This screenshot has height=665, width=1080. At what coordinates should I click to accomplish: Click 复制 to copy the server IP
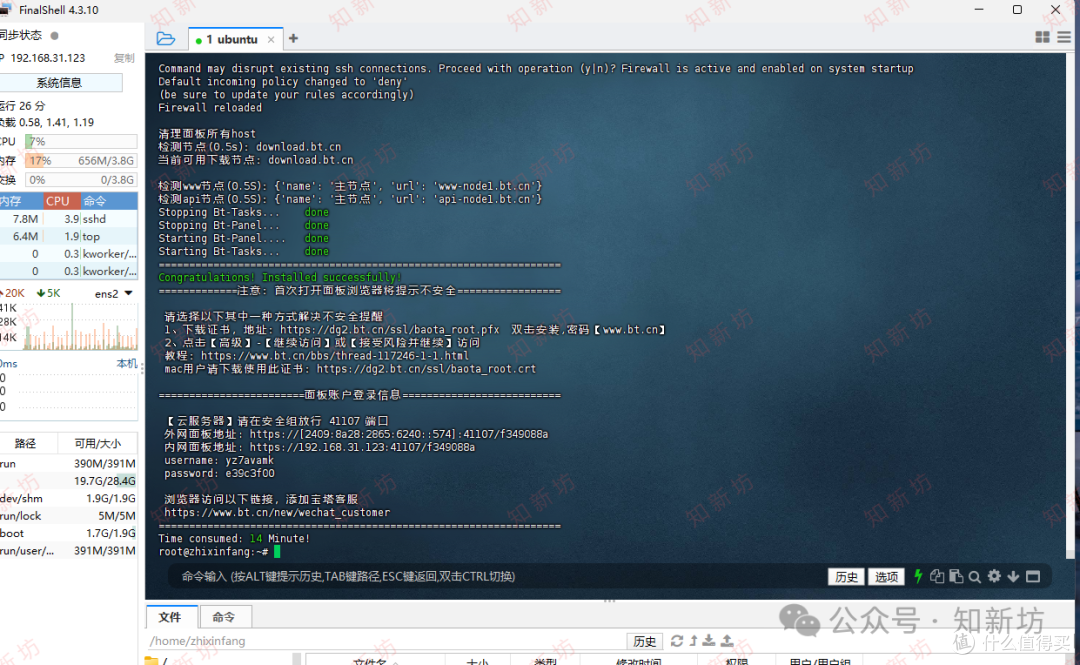124,57
